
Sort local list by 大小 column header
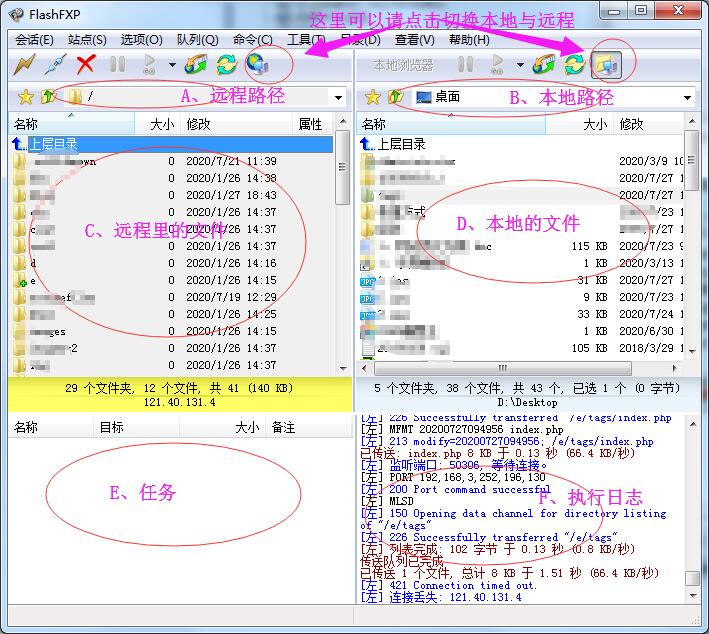[x=579, y=124]
